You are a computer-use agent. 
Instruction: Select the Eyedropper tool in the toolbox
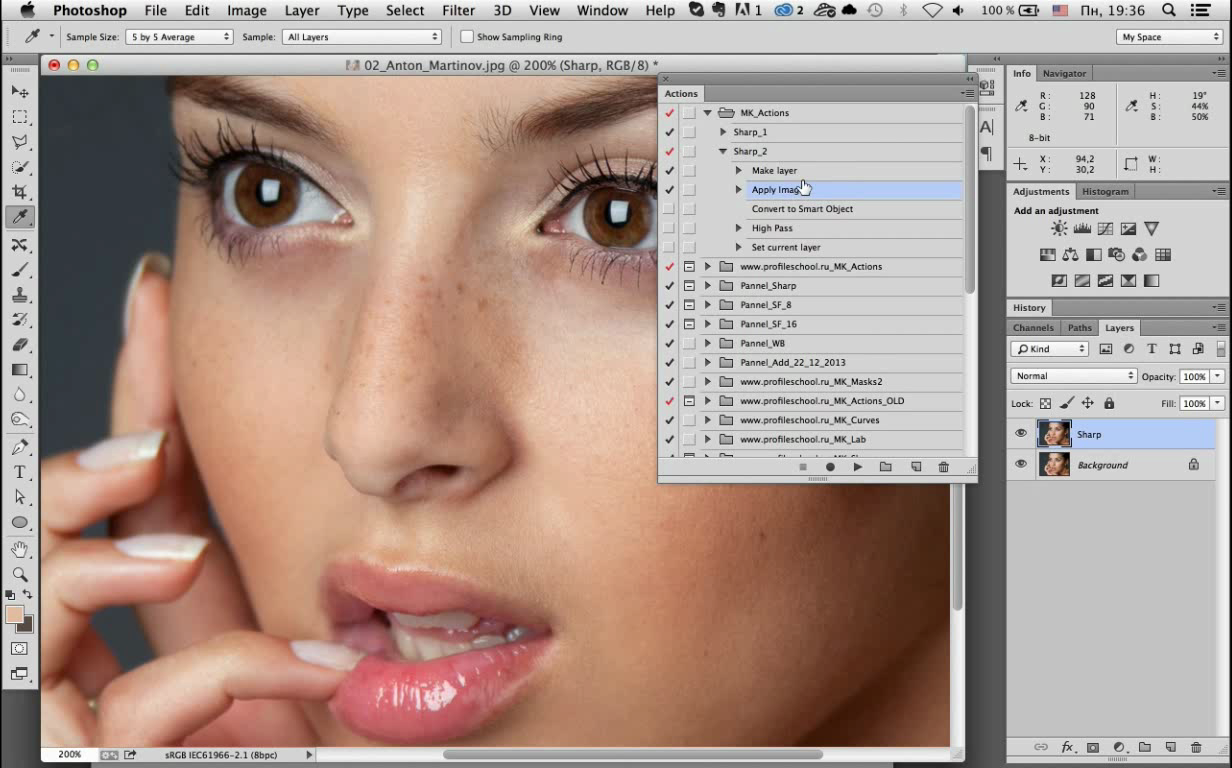tap(19, 217)
